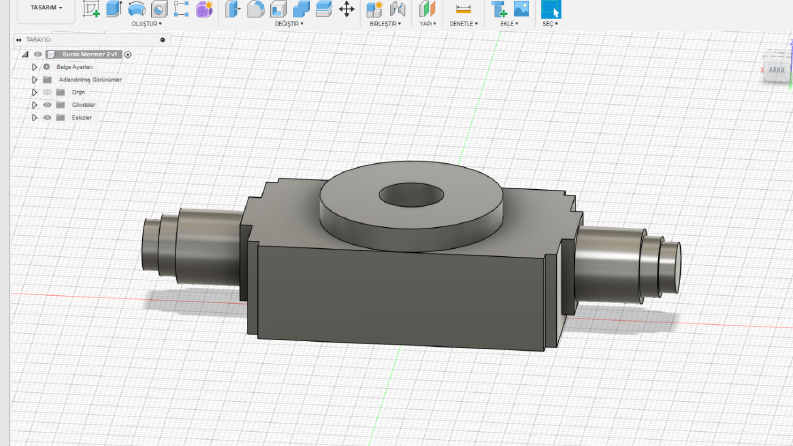Select the Measure tool icon
Viewport: 793px width, 446px height.
[463, 9]
